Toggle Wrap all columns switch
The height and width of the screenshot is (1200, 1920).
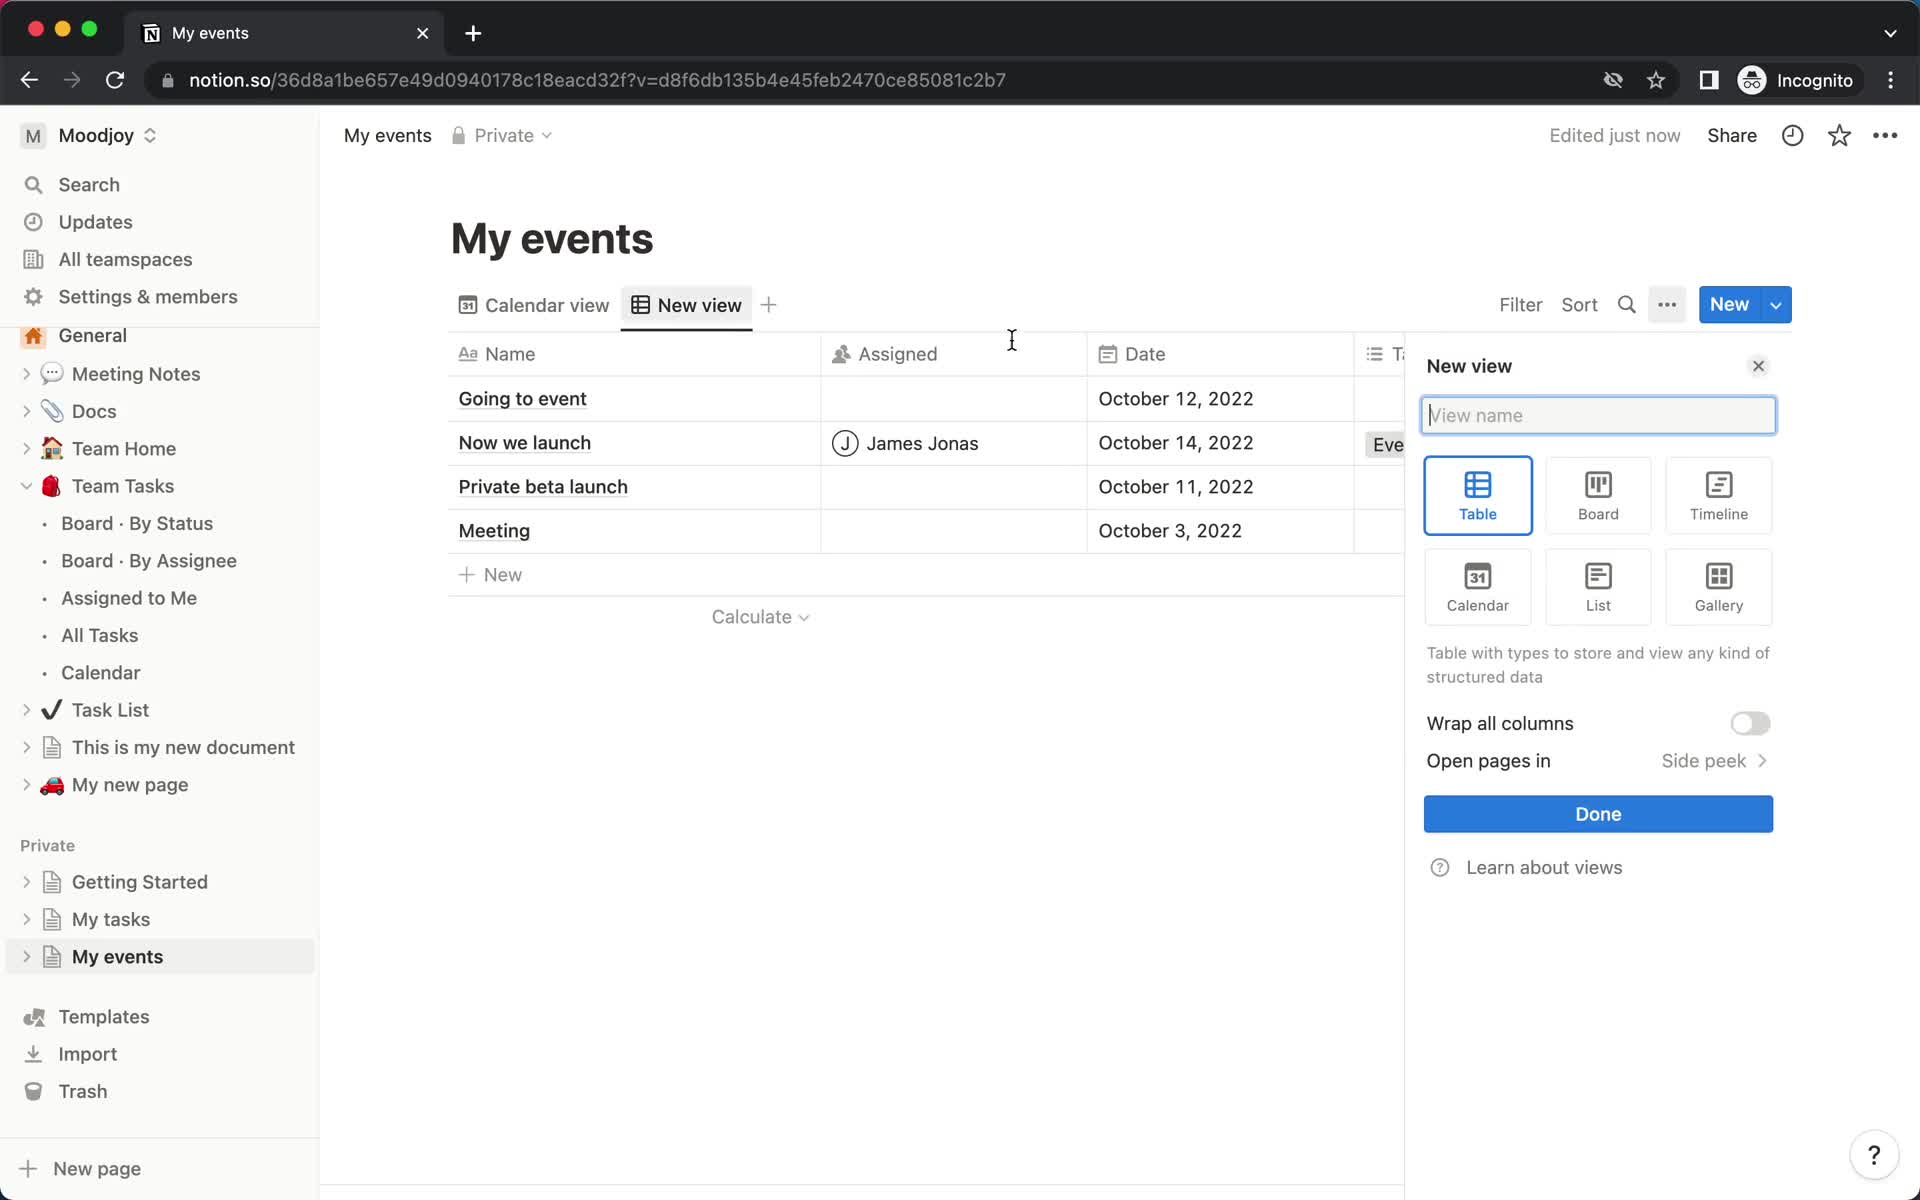click(1749, 723)
